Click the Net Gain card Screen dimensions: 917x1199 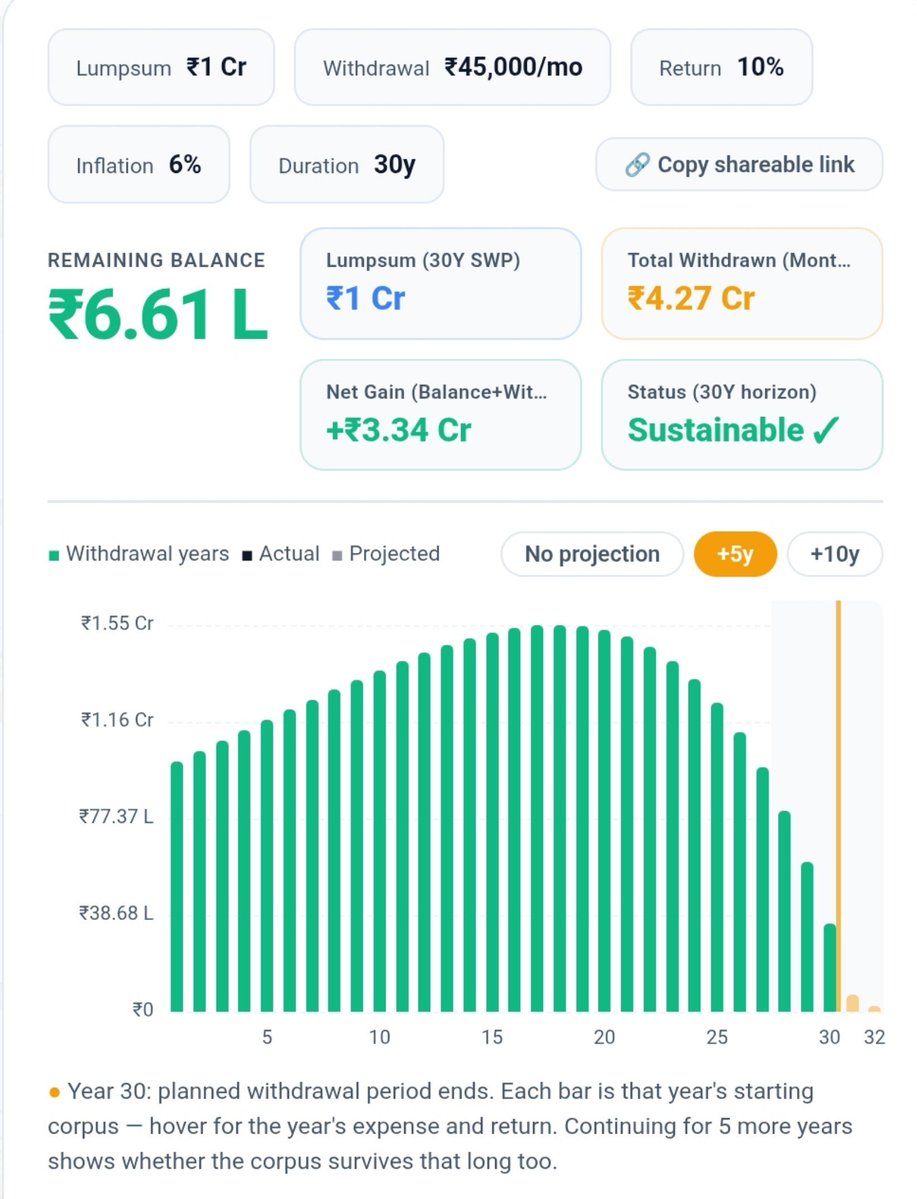pyautogui.click(x=441, y=415)
